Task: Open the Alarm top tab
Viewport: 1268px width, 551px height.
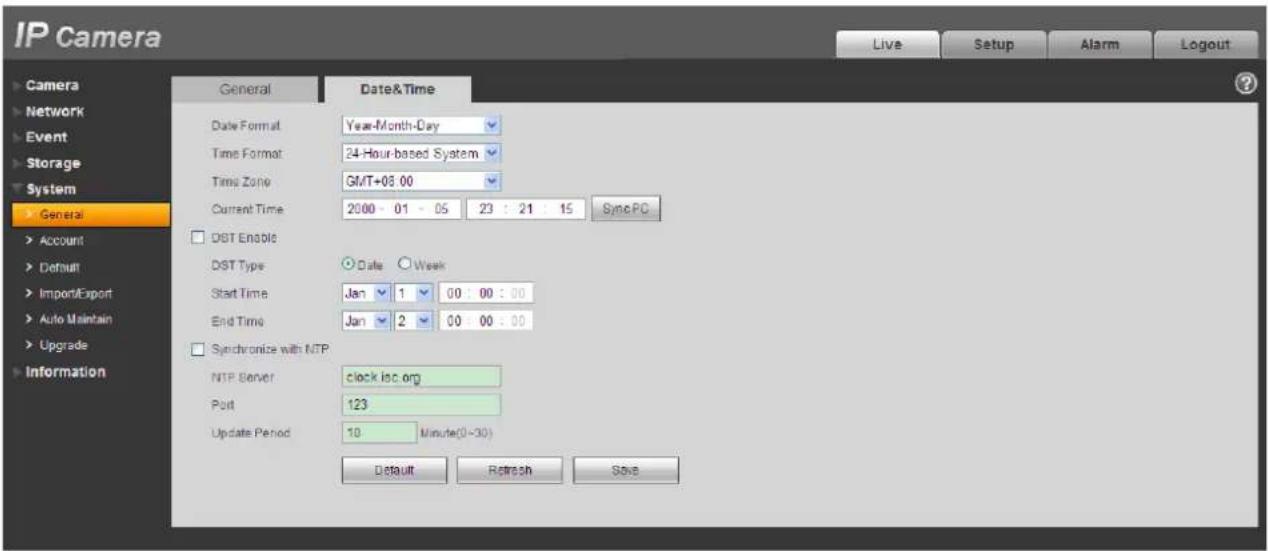Action: 1101,43
